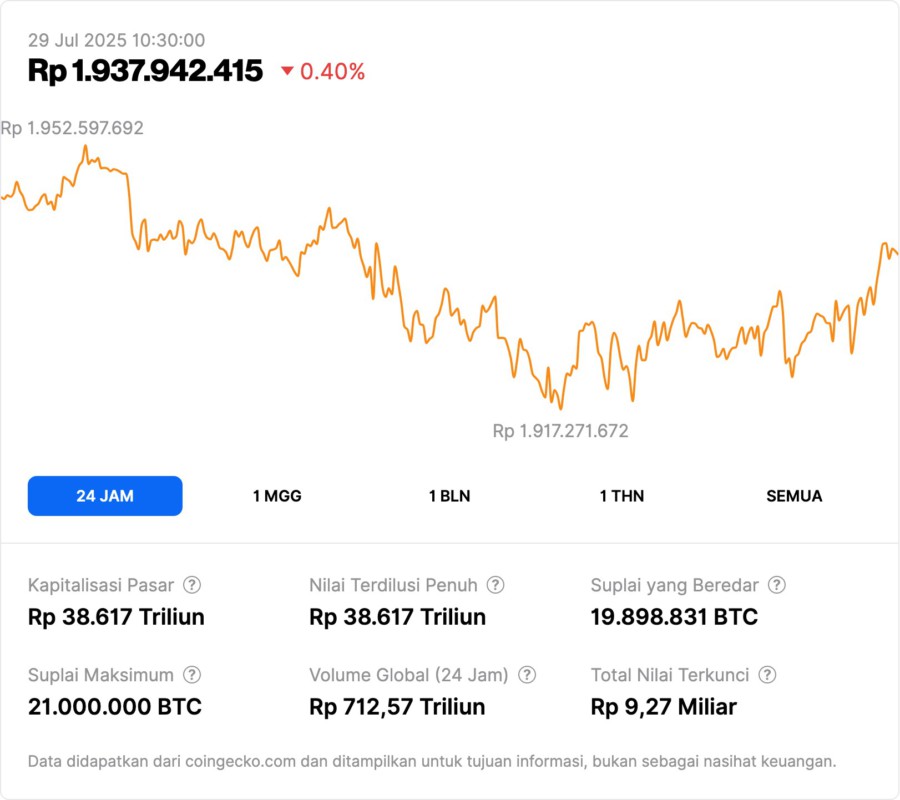Click help icon beside Suplai Maksimum
Screen dimensions: 900x800
pos(192,675)
